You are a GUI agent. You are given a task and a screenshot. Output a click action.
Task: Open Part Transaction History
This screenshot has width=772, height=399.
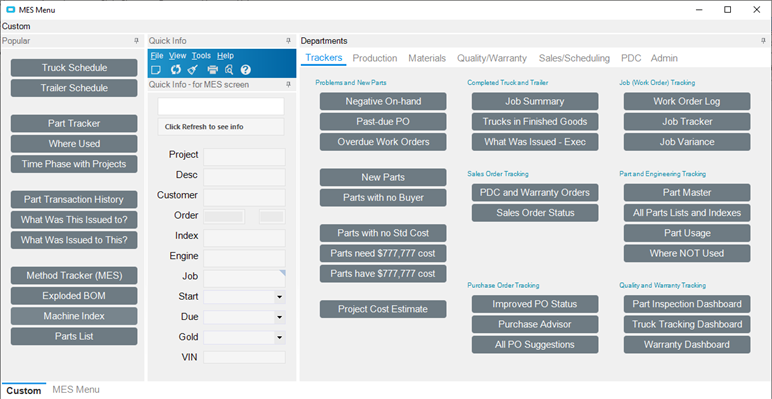(x=74, y=200)
